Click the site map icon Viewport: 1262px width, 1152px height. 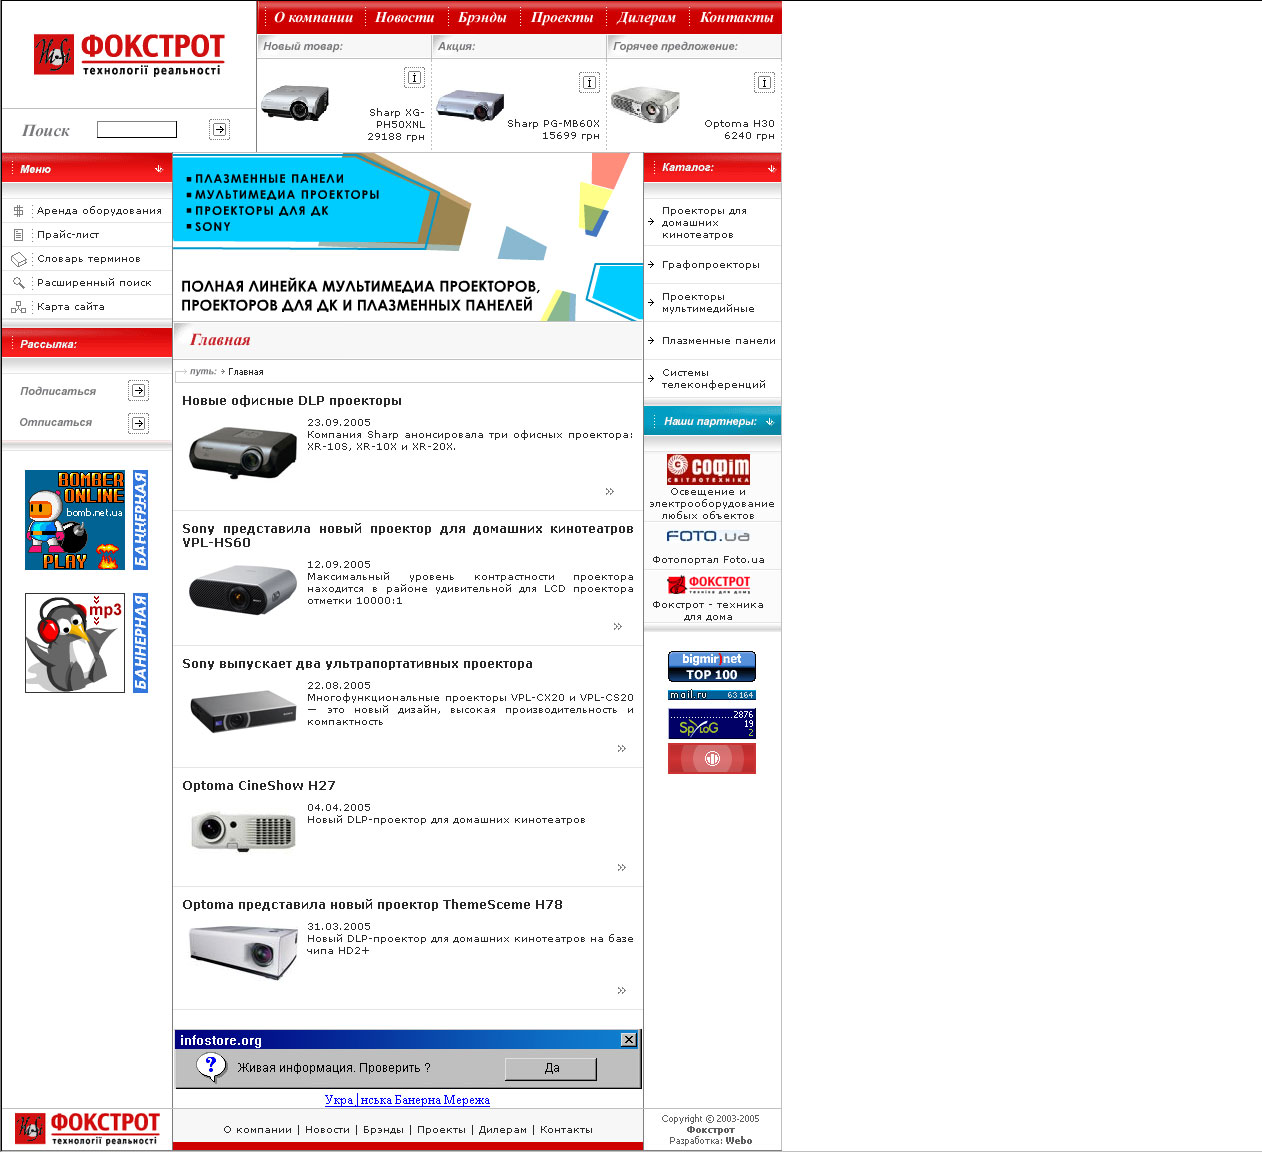[18, 307]
